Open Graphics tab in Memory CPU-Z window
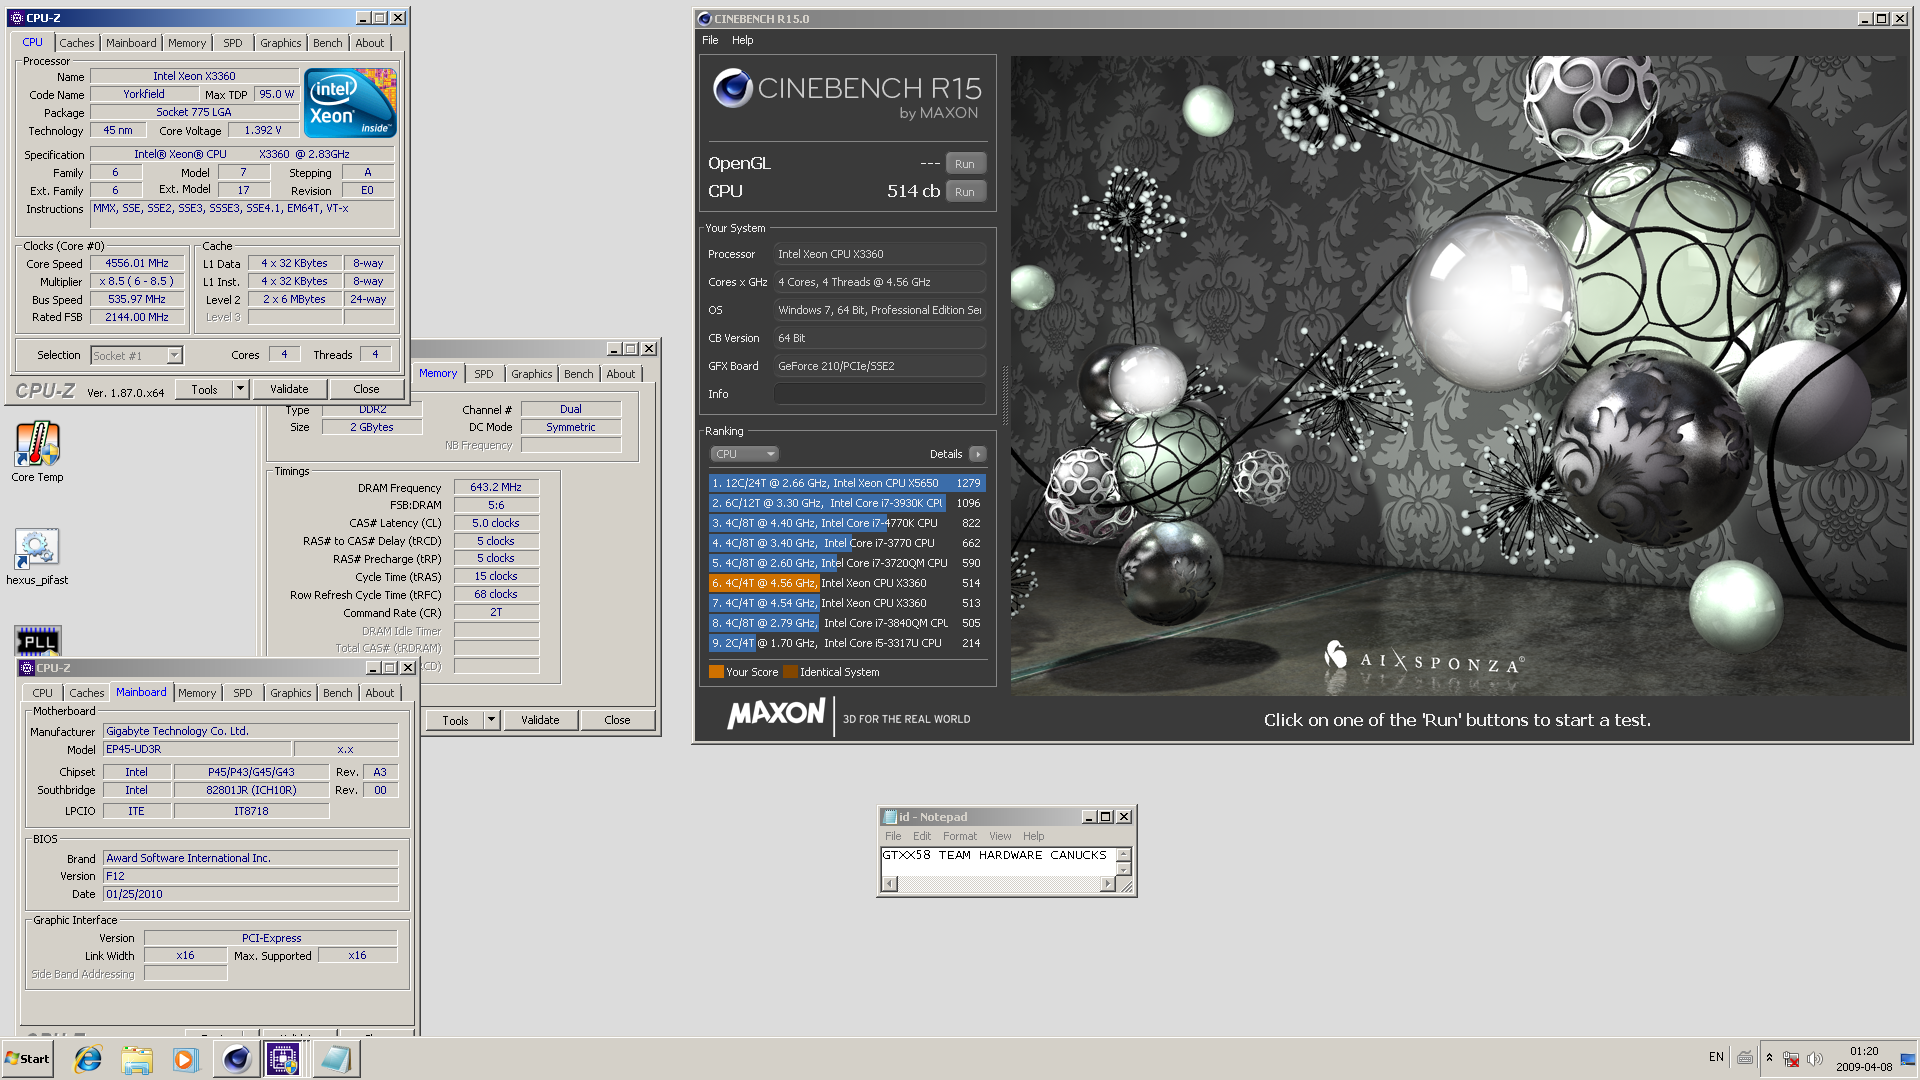The width and height of the screenshot is (1920, 1080). (x=531, y=374)
